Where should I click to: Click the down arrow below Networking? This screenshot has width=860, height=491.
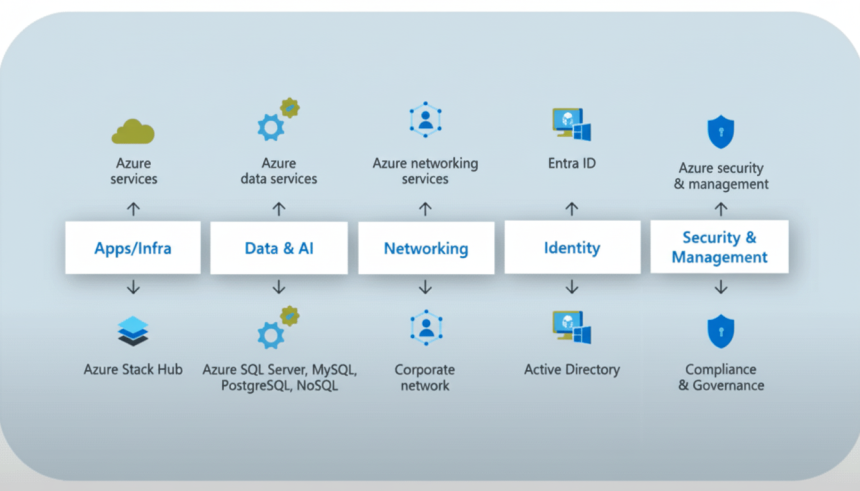pos(425,288)
